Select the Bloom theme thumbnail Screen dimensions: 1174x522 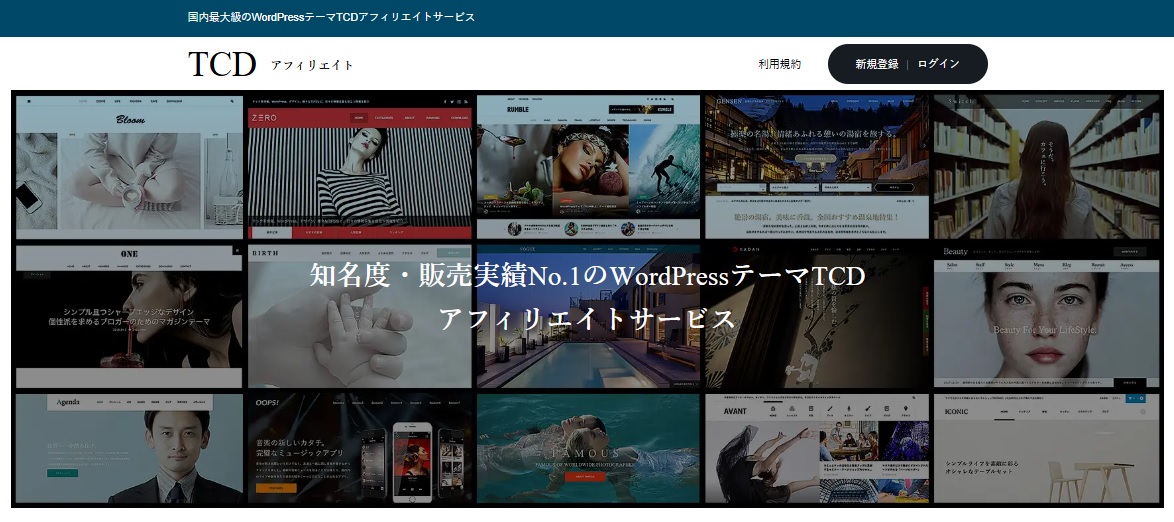coord(130,167)
